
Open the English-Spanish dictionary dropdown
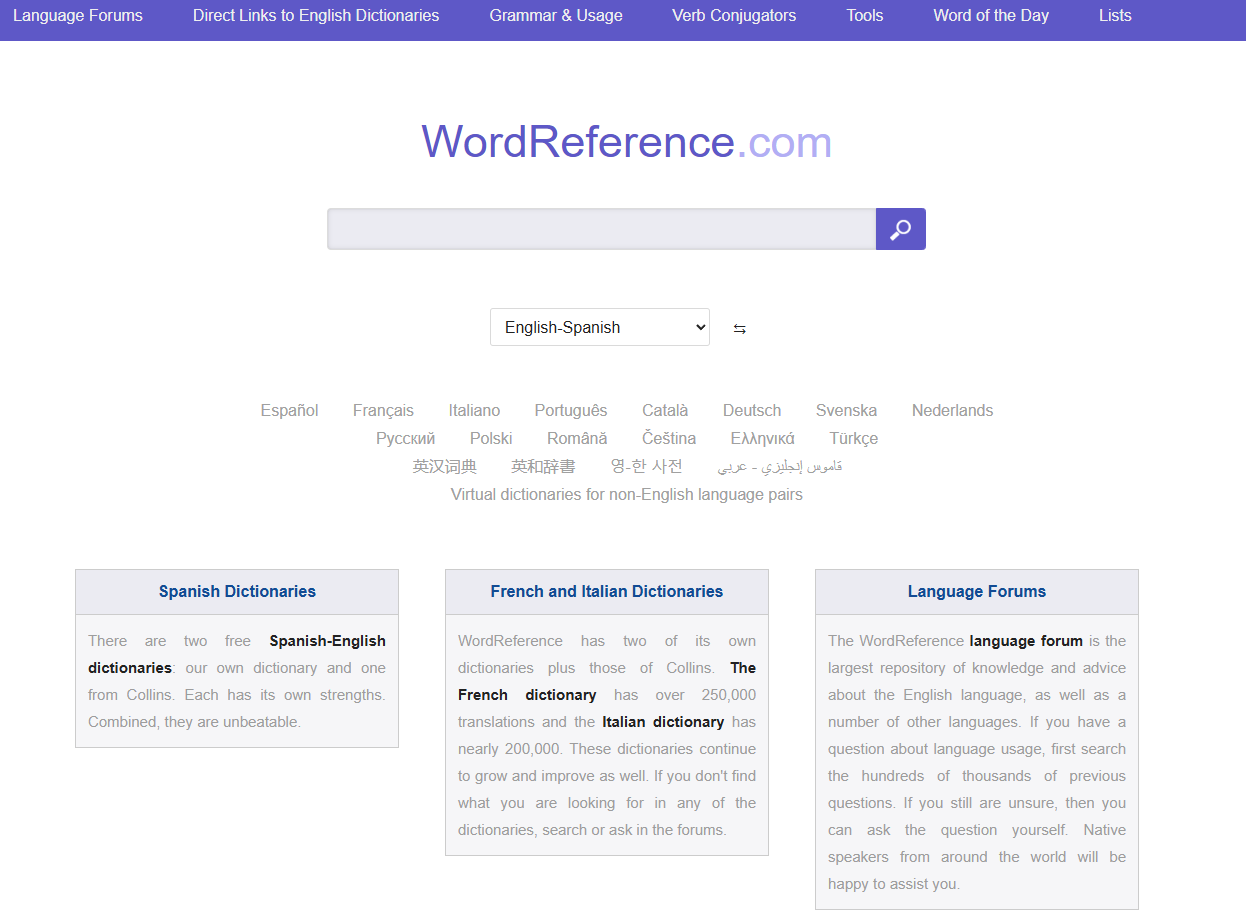[x=599, y=327]
